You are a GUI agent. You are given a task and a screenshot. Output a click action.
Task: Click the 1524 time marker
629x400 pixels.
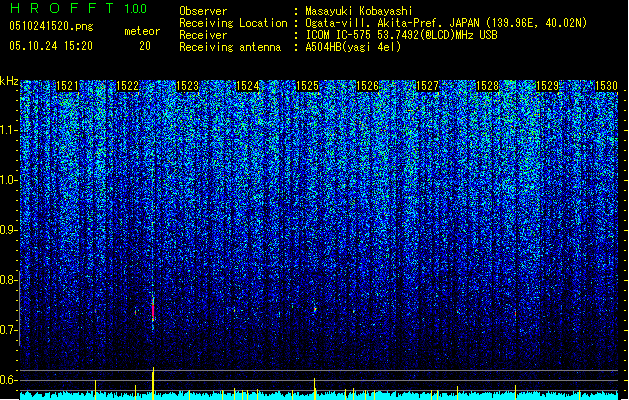click(x=248, y=86)
